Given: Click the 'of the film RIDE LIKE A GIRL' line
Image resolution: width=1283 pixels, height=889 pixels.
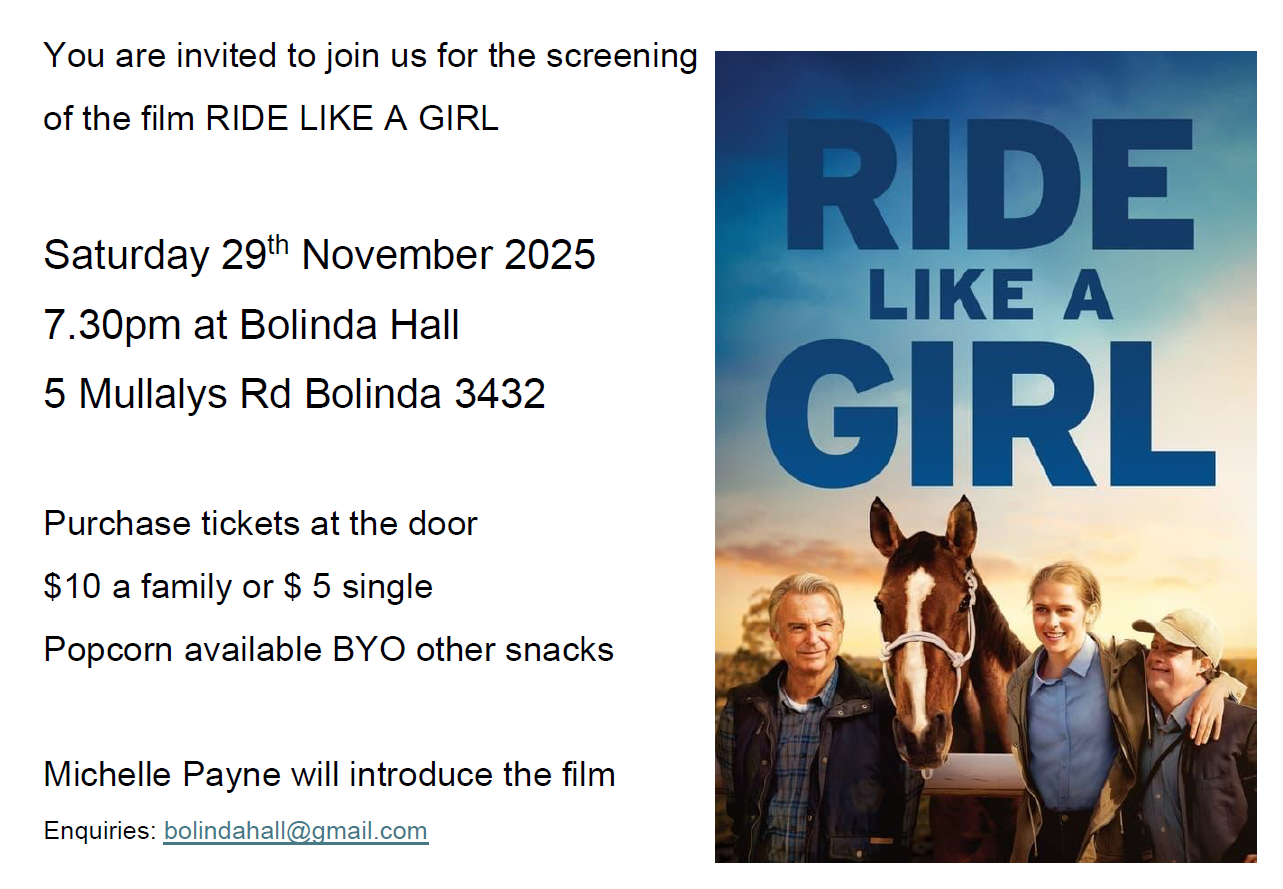Looking at the screenshot, I should pos(270,119).
